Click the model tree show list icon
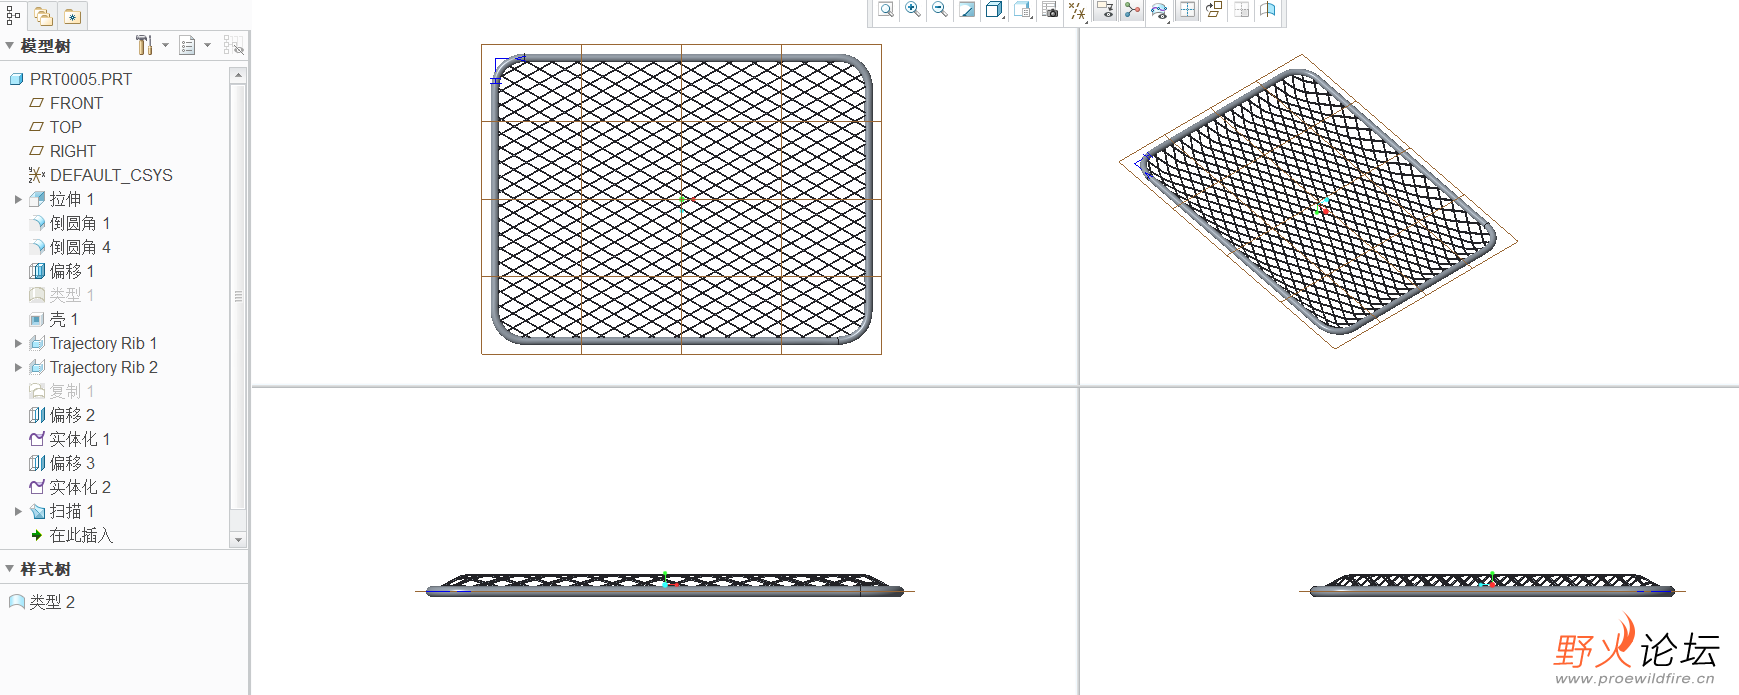 click(187, 45)
